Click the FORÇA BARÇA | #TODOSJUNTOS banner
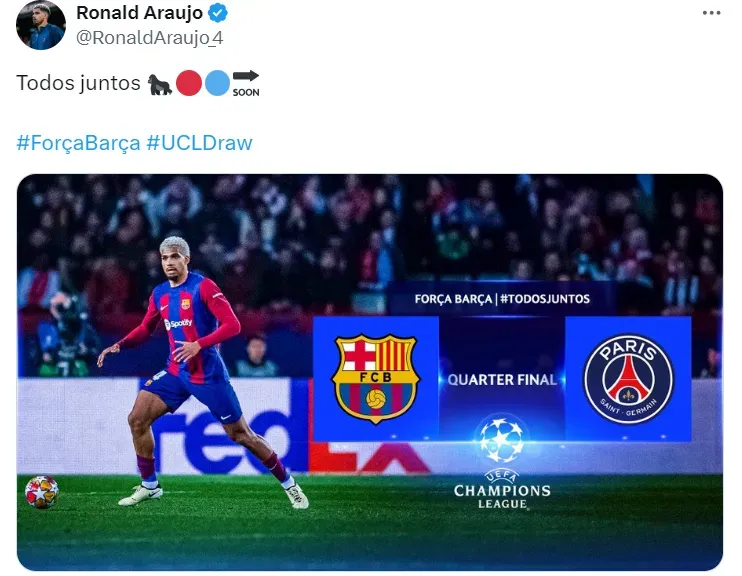Screen dimensions: 742x576 tap(502, 299)
